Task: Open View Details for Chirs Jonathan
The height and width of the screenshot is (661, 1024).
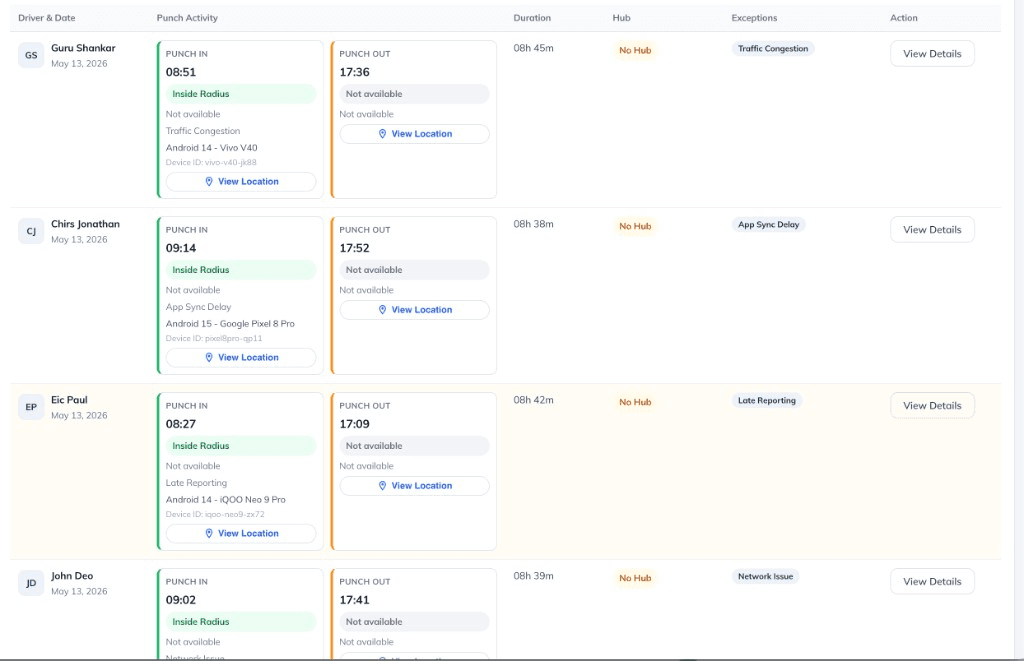Action: click(932, 229)
